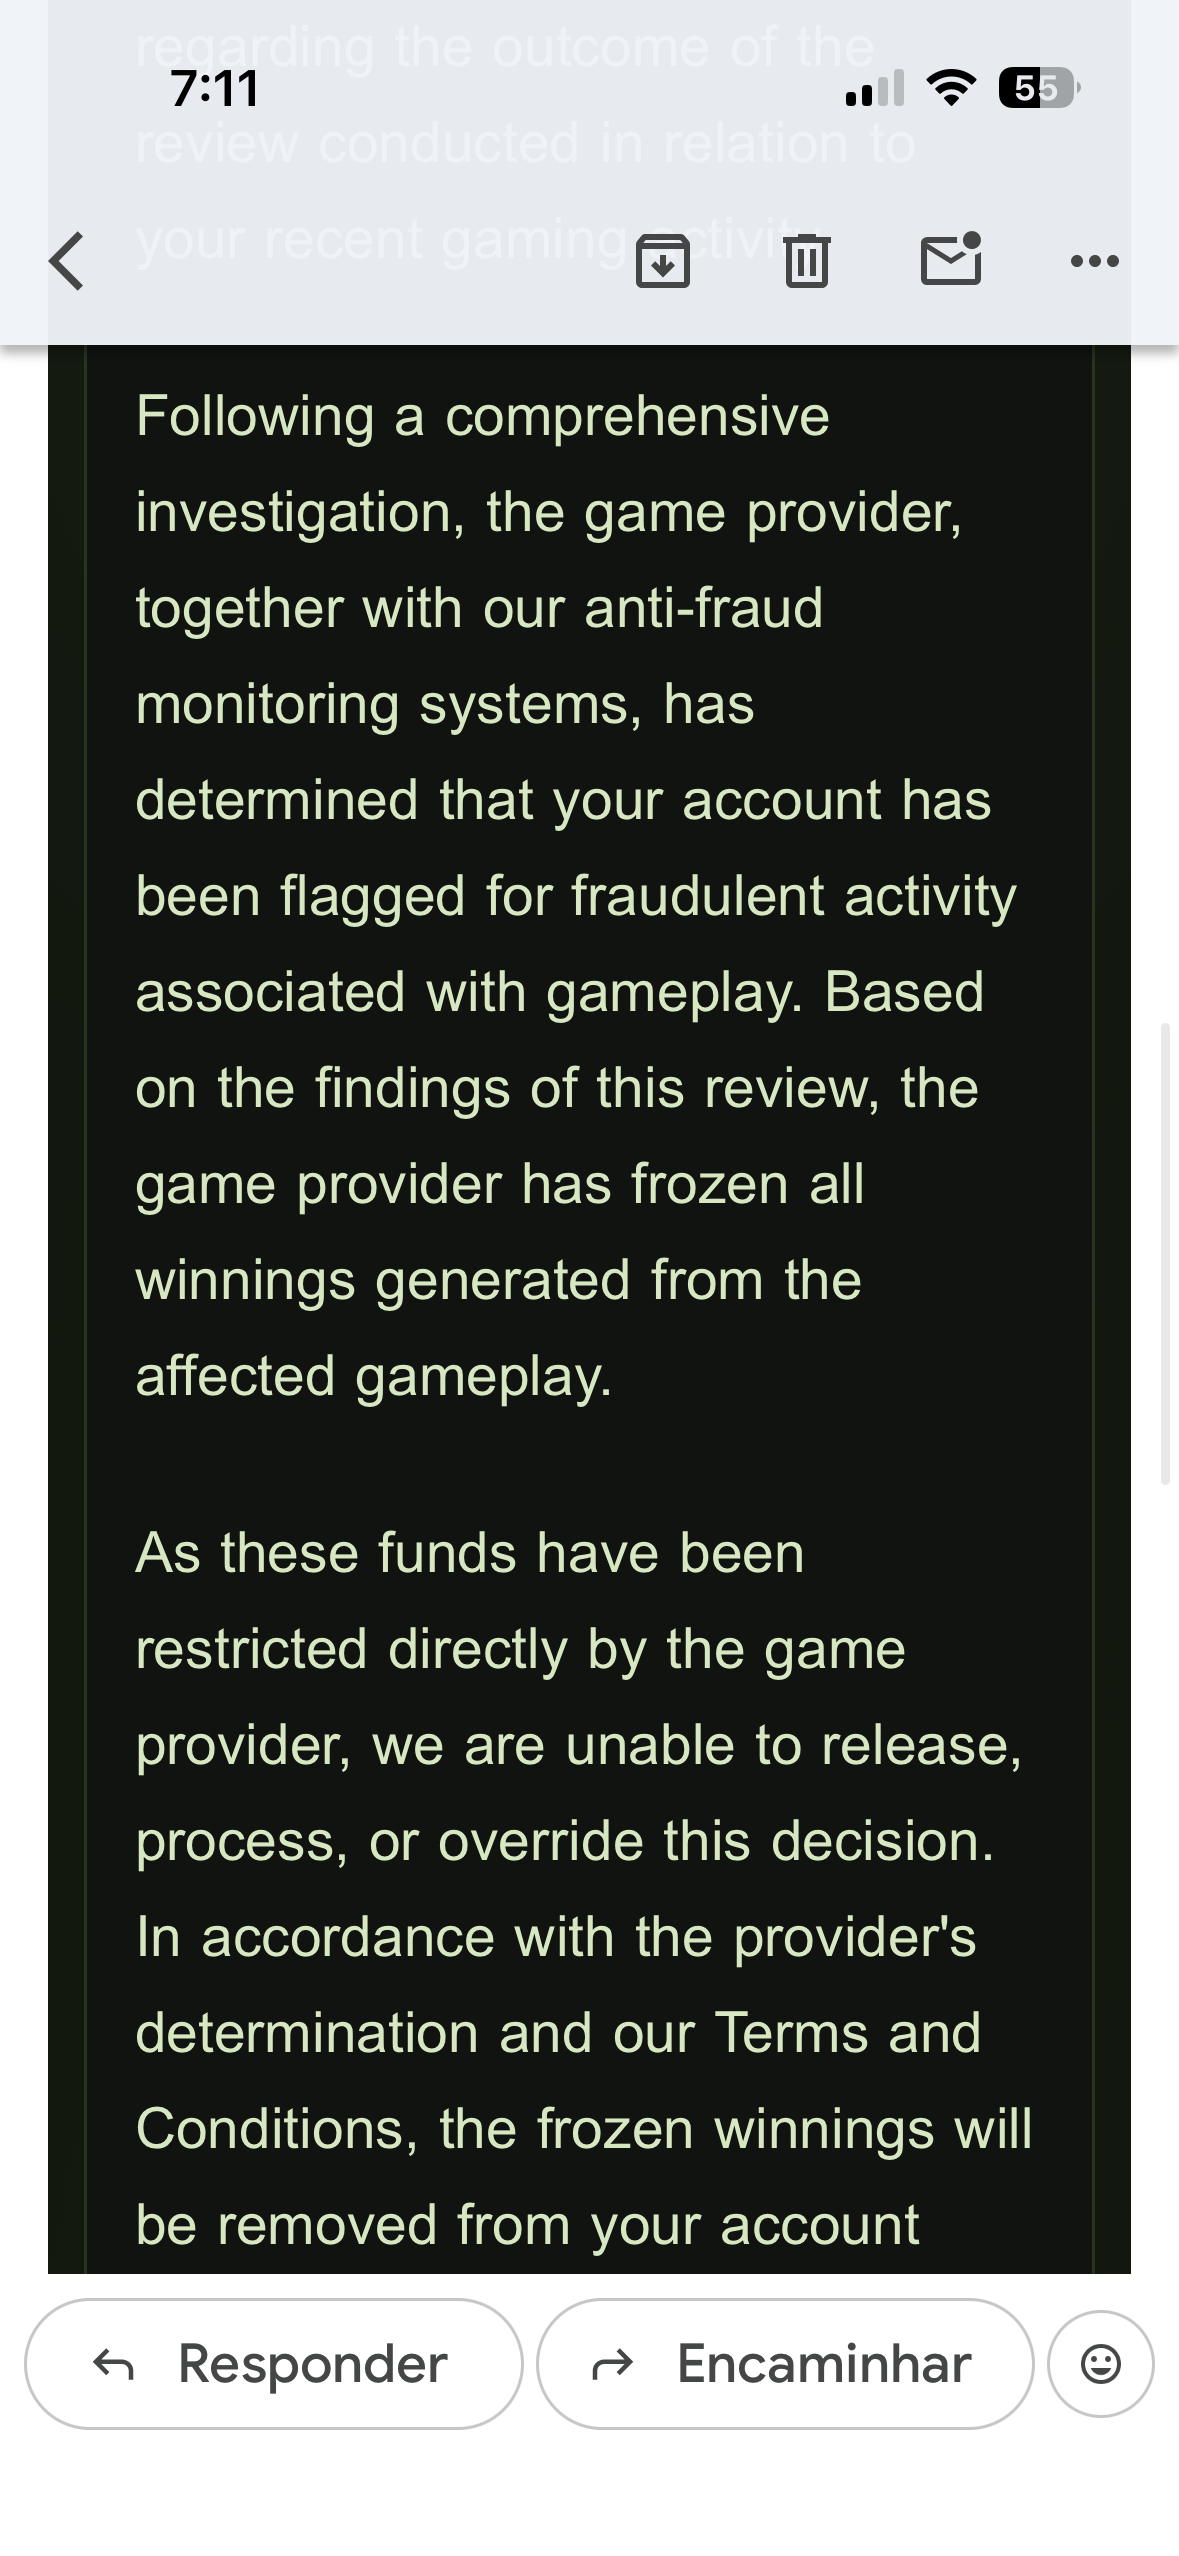Tap the paragraph starting 'As these funds'
Viewport: 1179px width, 2556px height.
point(584,1889)
